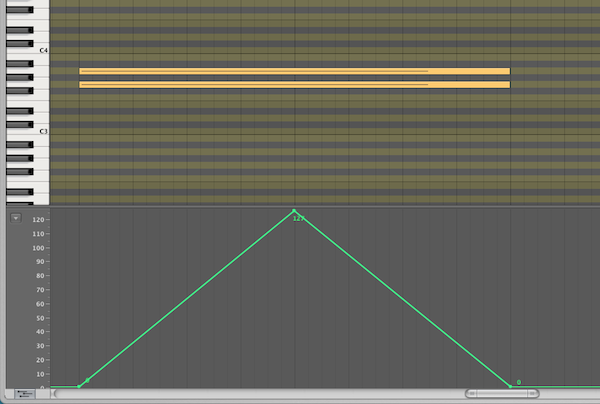Select the final automation node labeled 0
Screen dimensions: 600x404
[510, 387]
